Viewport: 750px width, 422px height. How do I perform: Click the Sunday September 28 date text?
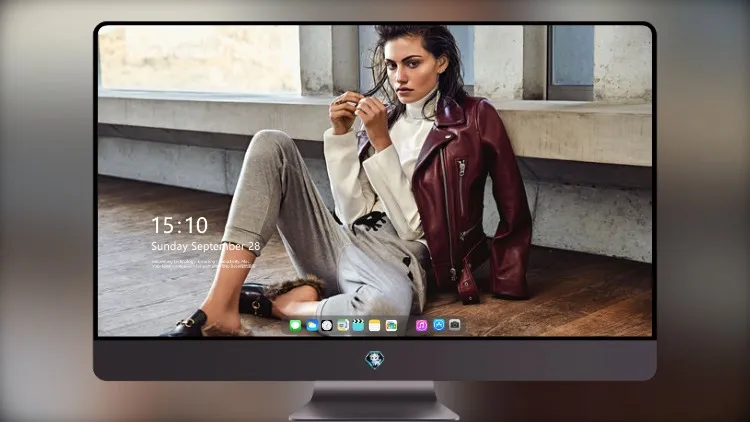point(206,246)
